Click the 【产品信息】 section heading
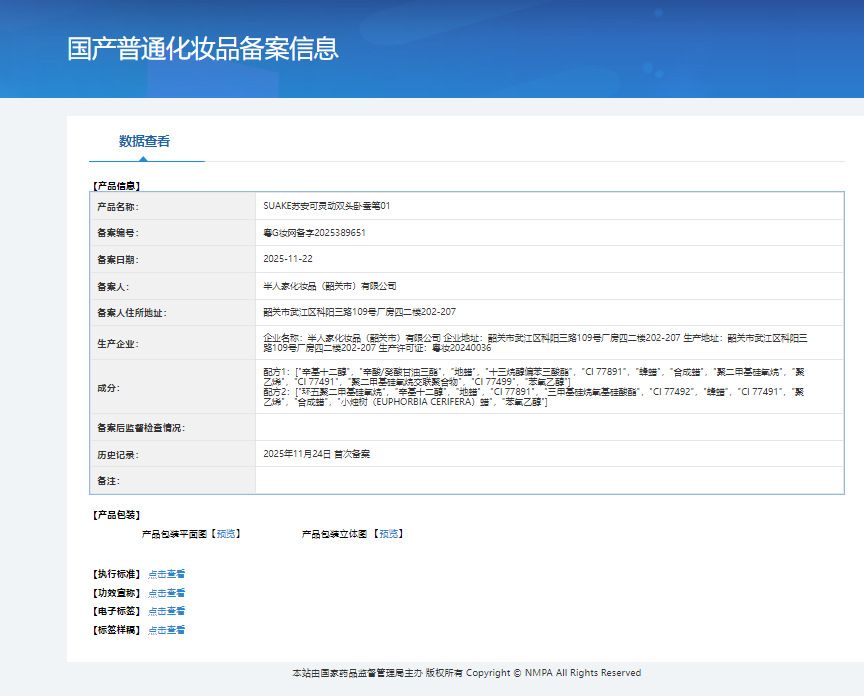The width and height of the screenshot is (864, 696). coord(116,186)
